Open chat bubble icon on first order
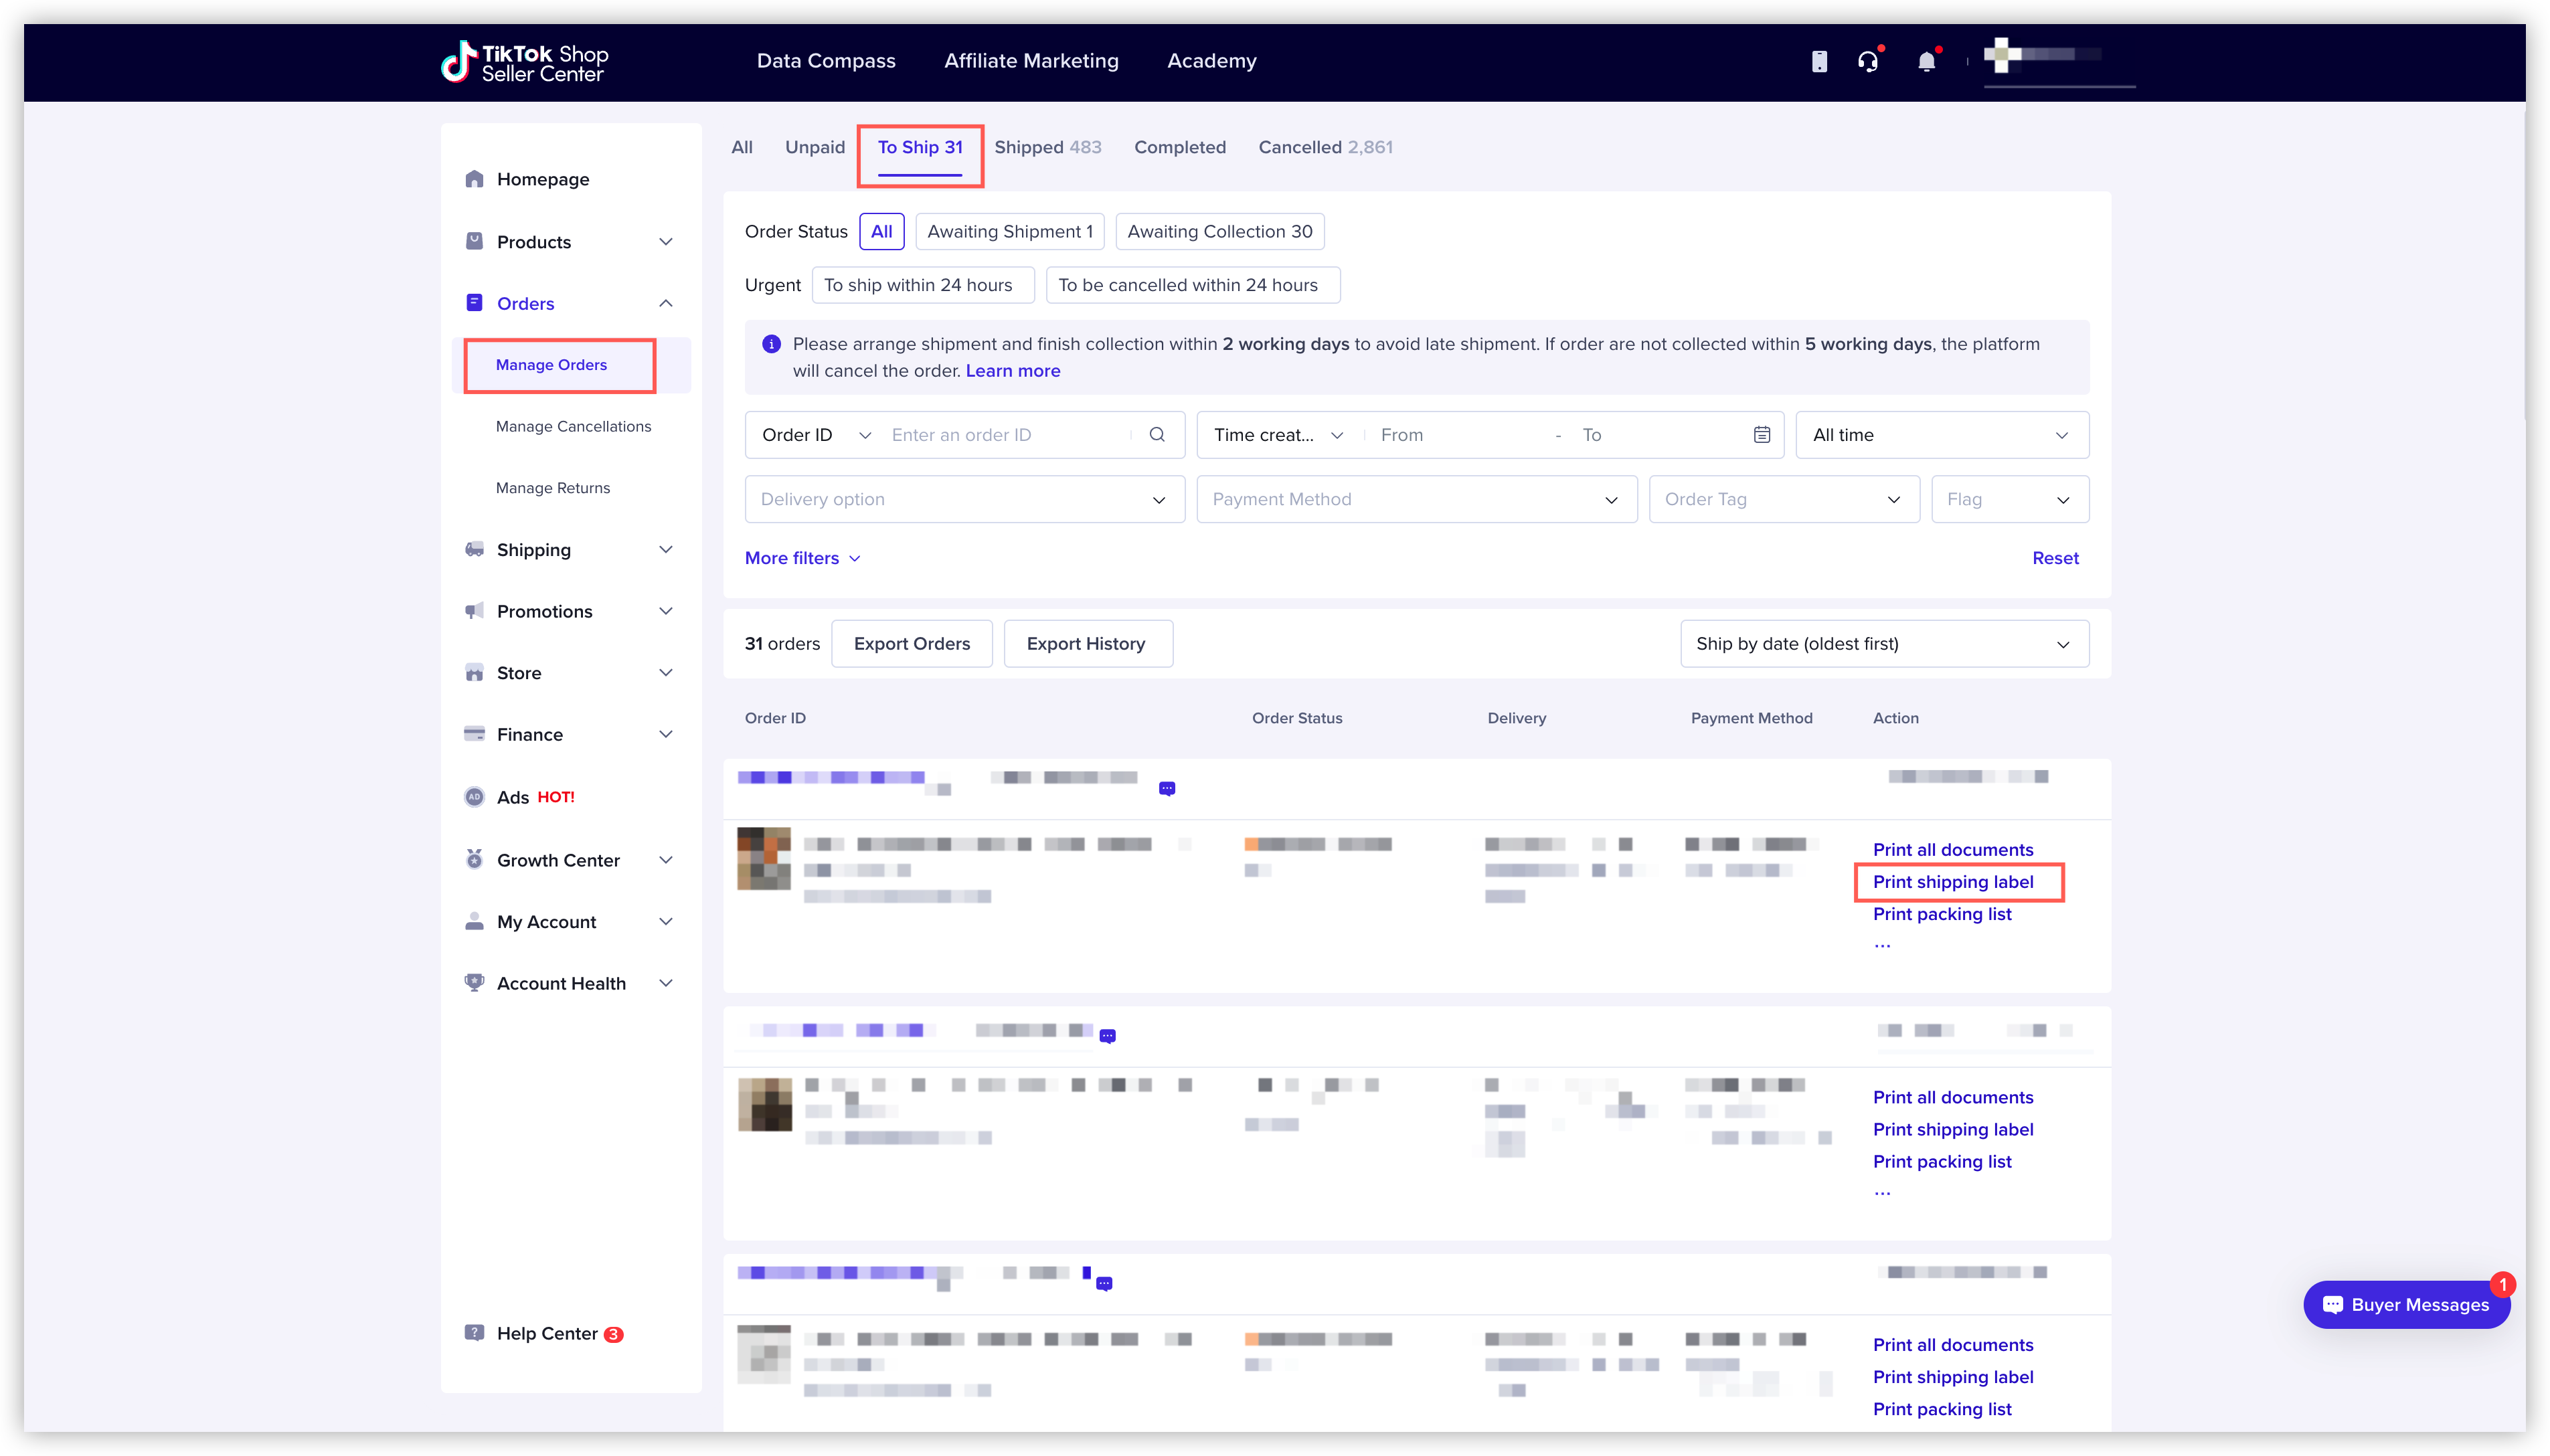 pyautogui.click(x=1167, y=789)
